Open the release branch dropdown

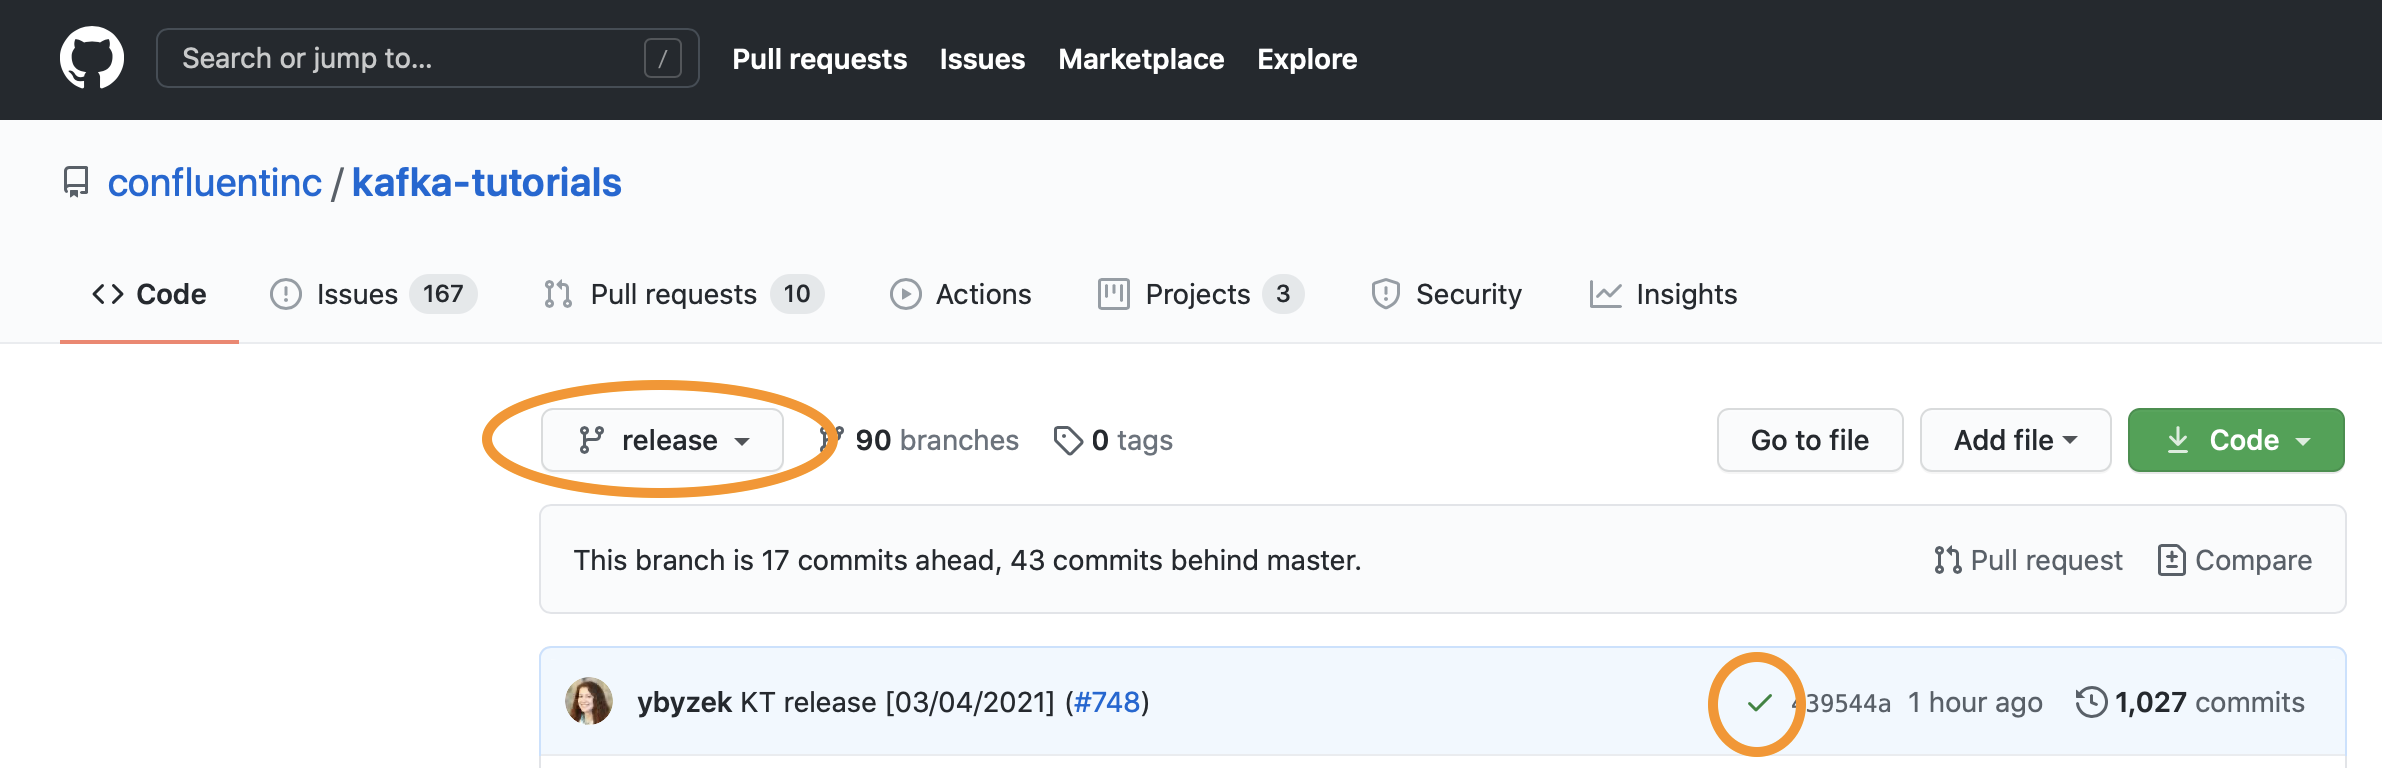pos(662,440)
